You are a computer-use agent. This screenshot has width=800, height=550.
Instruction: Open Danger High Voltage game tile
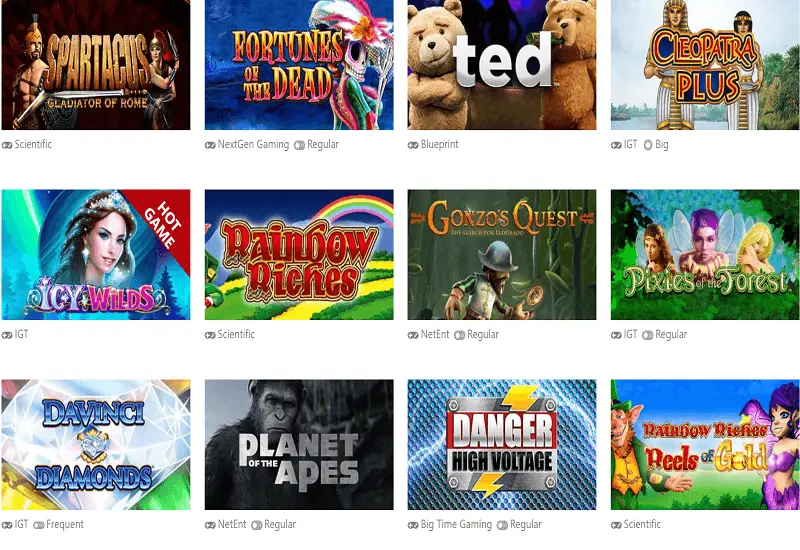[502, 444]
